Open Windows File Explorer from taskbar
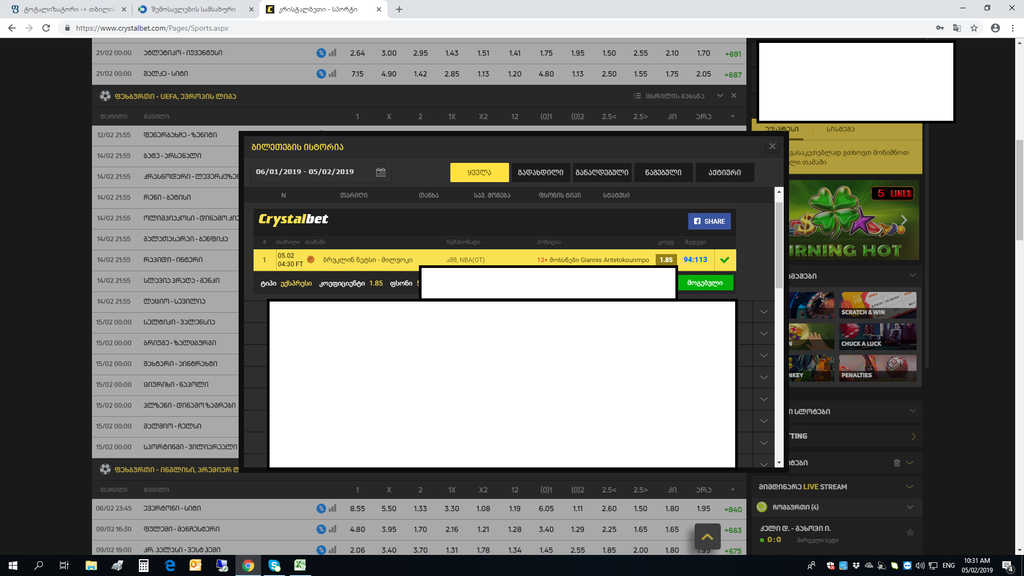Screen dimensions: 1024x576 [x=91, y=566]
